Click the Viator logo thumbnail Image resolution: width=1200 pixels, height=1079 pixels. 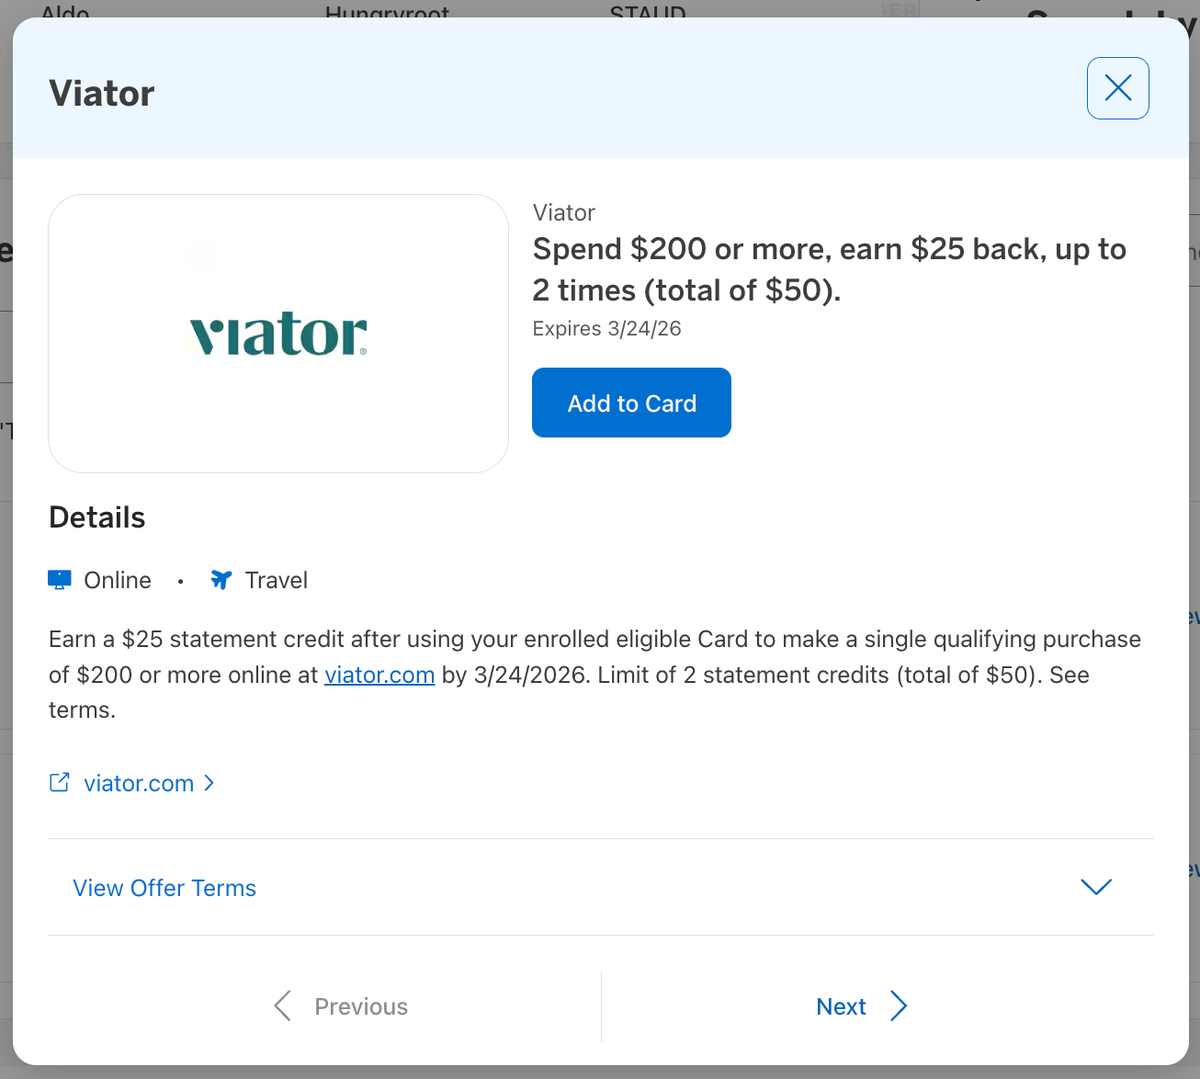pyautogui.click(x=279, y=333)
